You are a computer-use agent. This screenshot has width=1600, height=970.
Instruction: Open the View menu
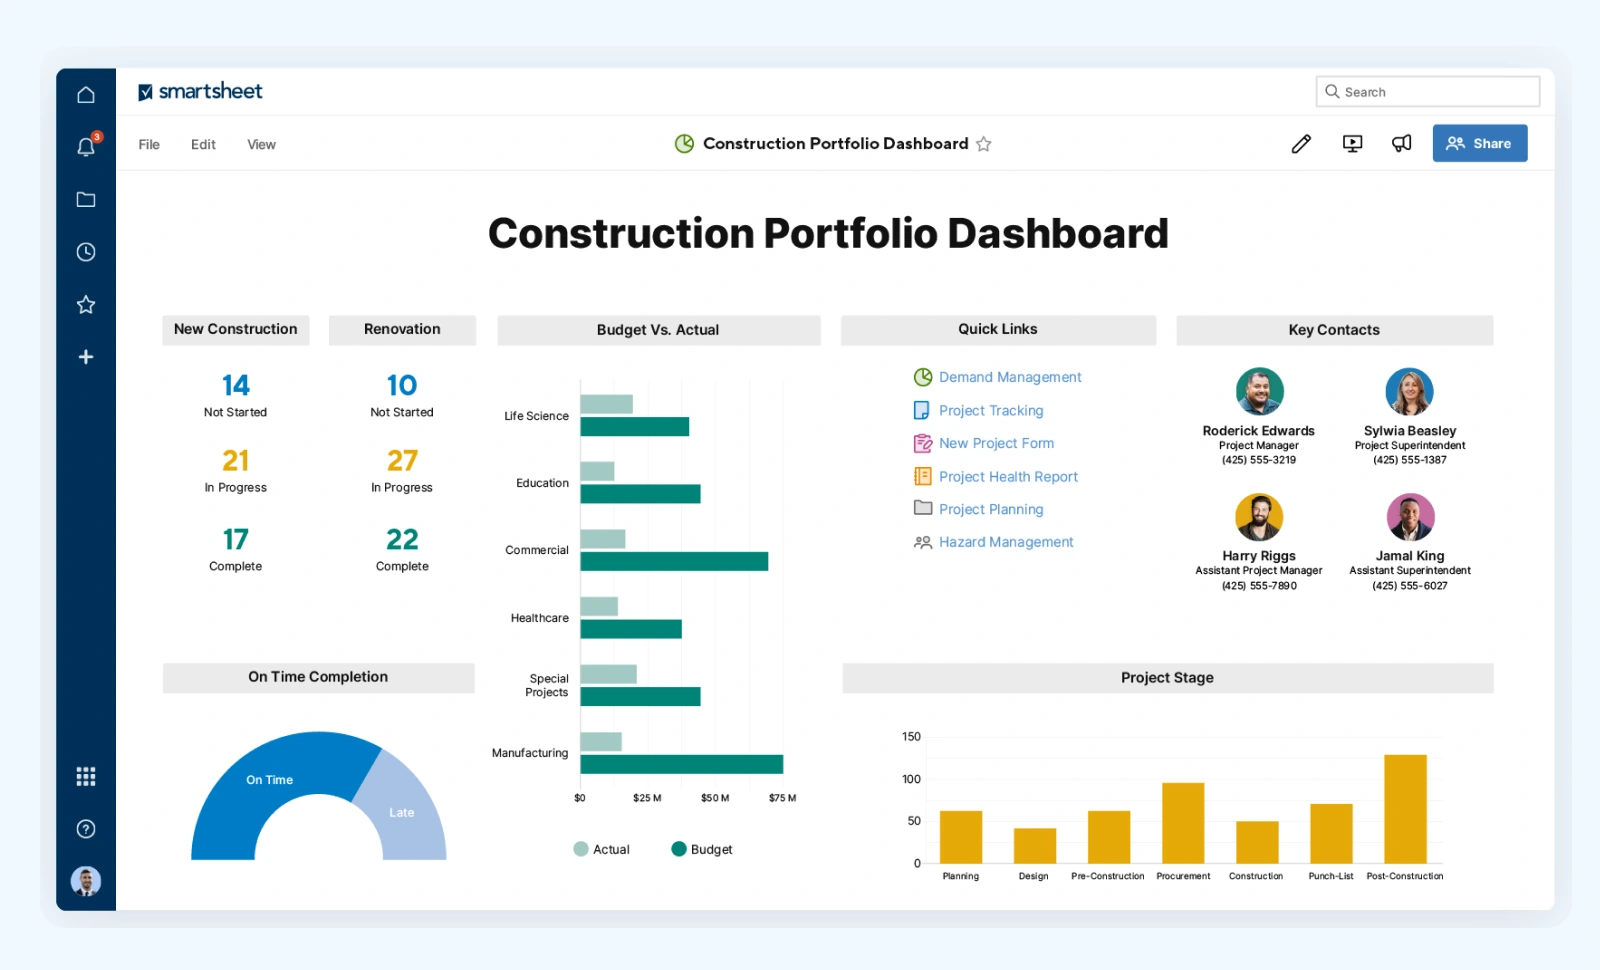pyautogui.click(x=261, y=145)
